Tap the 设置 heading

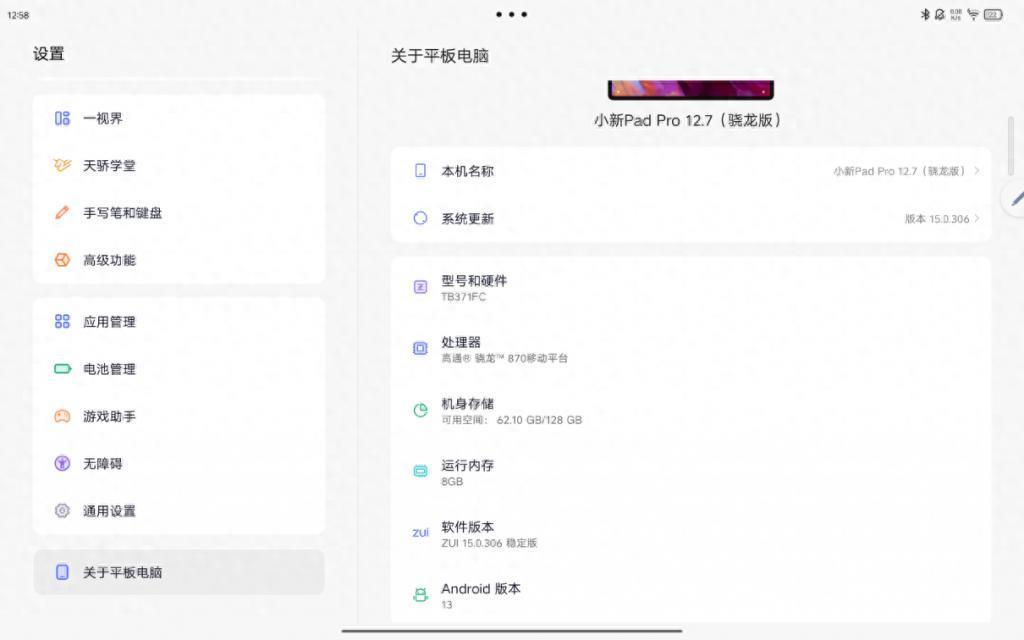tap(49, 54)
